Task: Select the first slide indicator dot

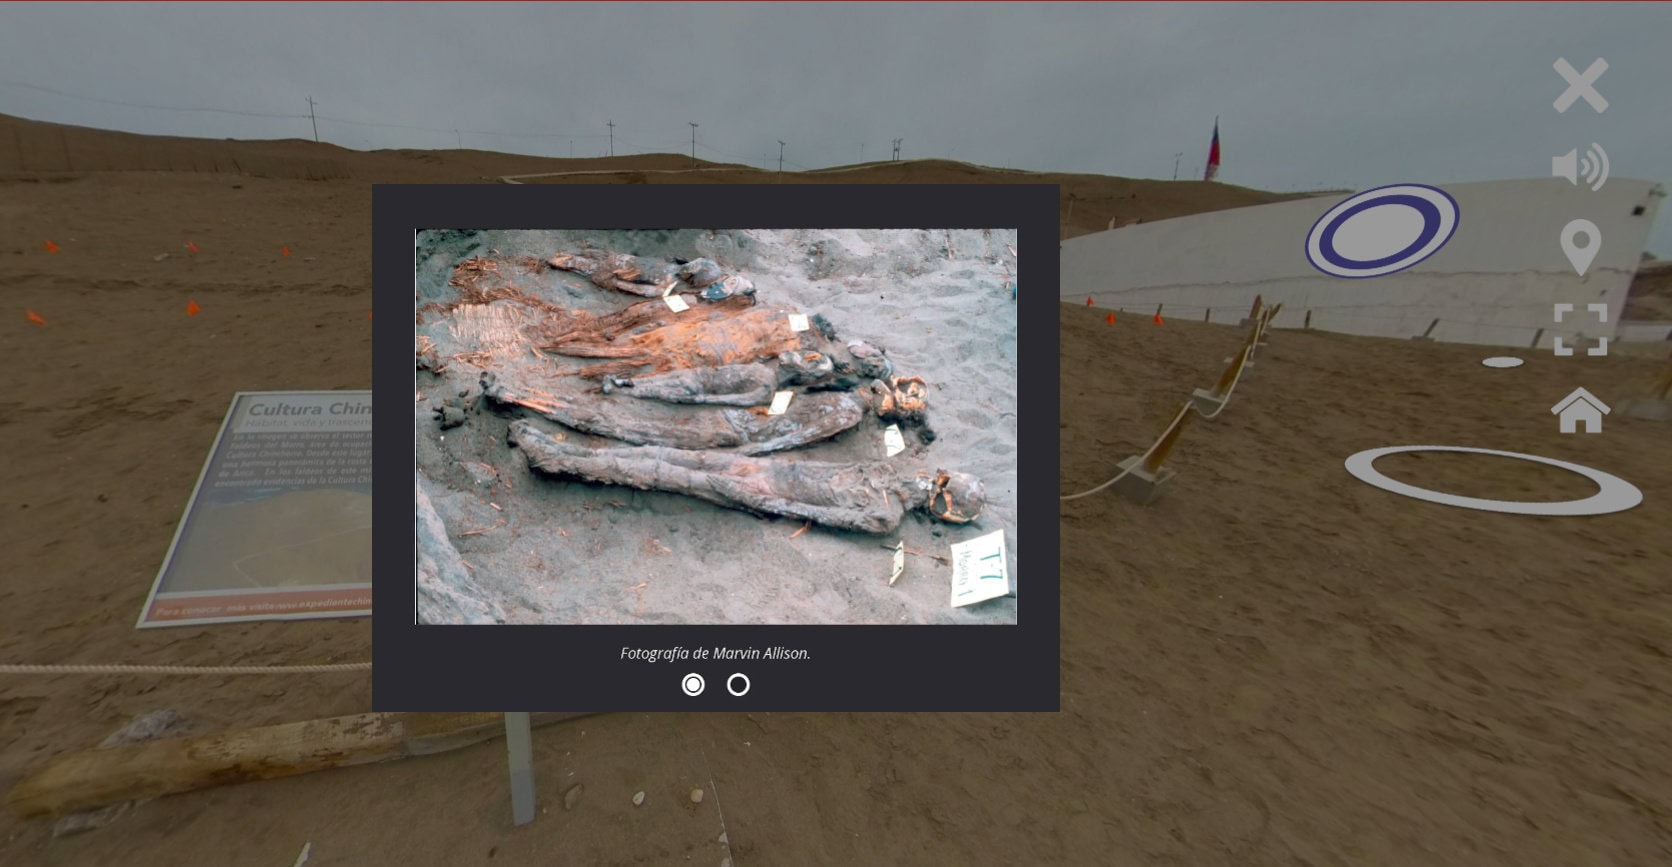Action: pos(693,685)
